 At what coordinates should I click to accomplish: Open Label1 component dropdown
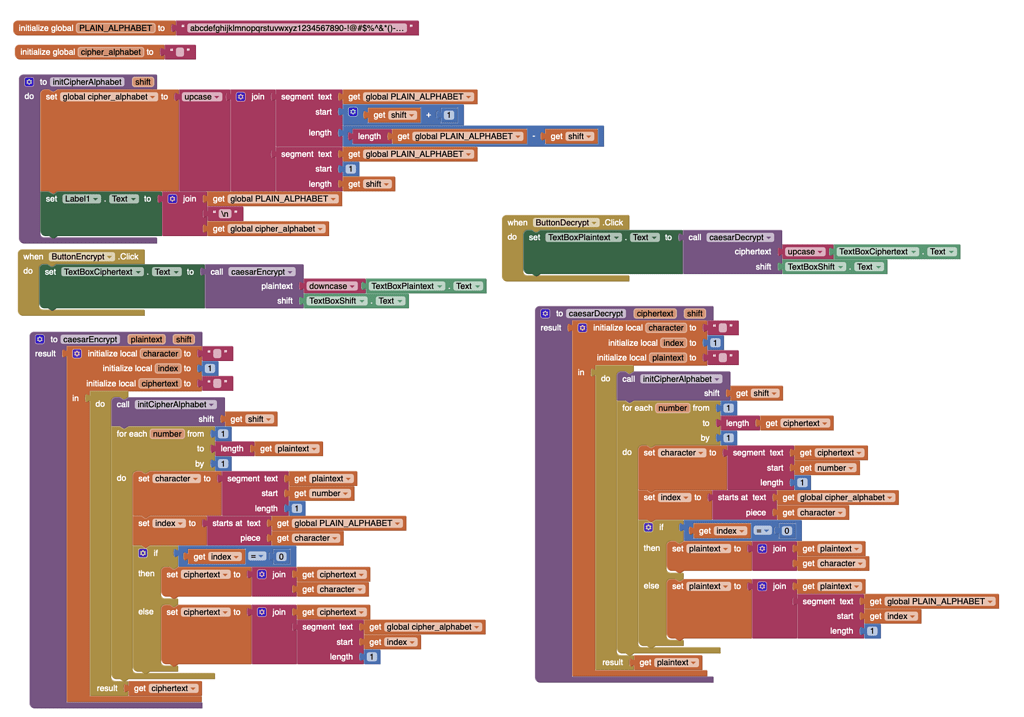(82, 199)
